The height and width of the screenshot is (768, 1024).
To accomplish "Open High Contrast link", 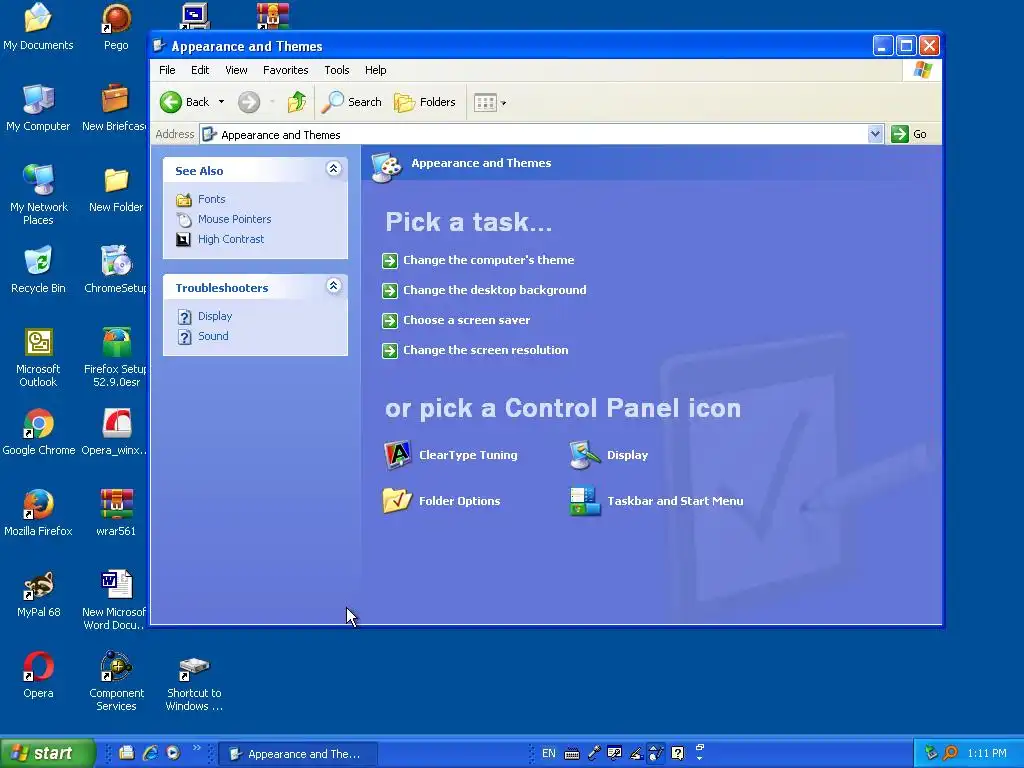I will click(x=231, y=239).
